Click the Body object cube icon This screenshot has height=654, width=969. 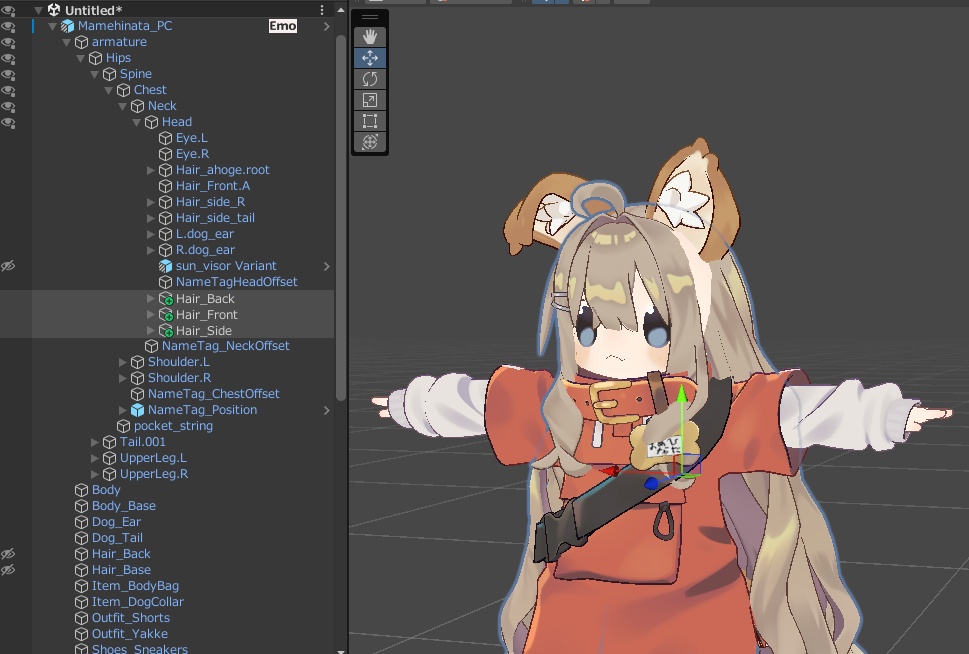82,490
